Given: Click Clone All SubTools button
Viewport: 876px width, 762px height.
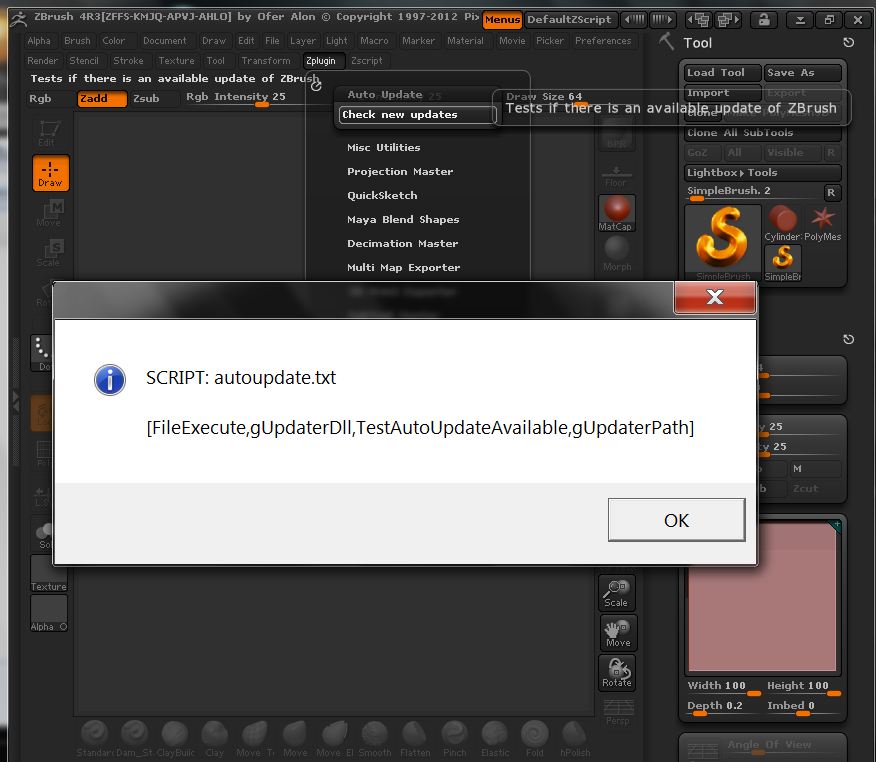Looking at the screenshot, I should (x=763, y=133).
